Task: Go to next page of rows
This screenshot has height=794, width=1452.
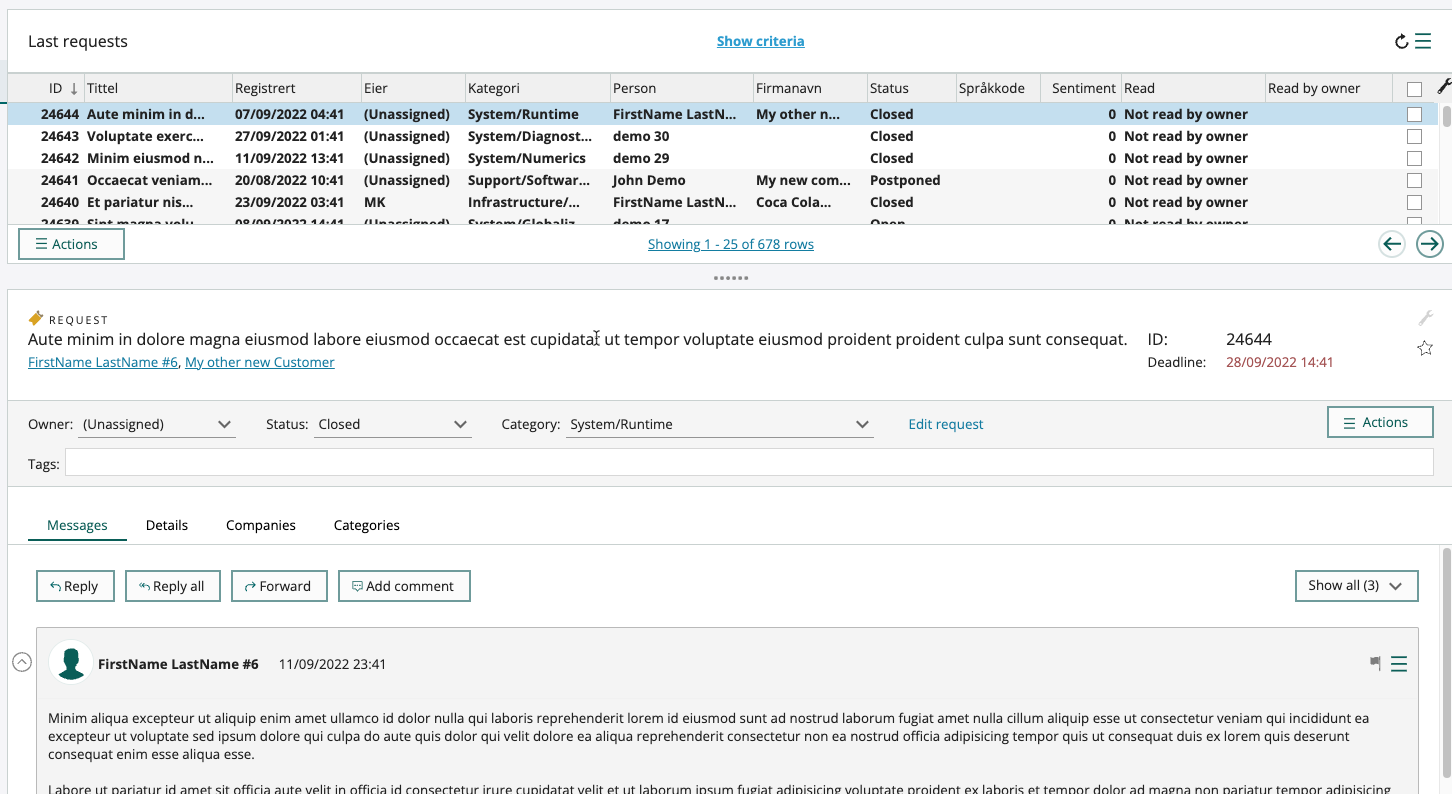Action: click(1430, 244)
